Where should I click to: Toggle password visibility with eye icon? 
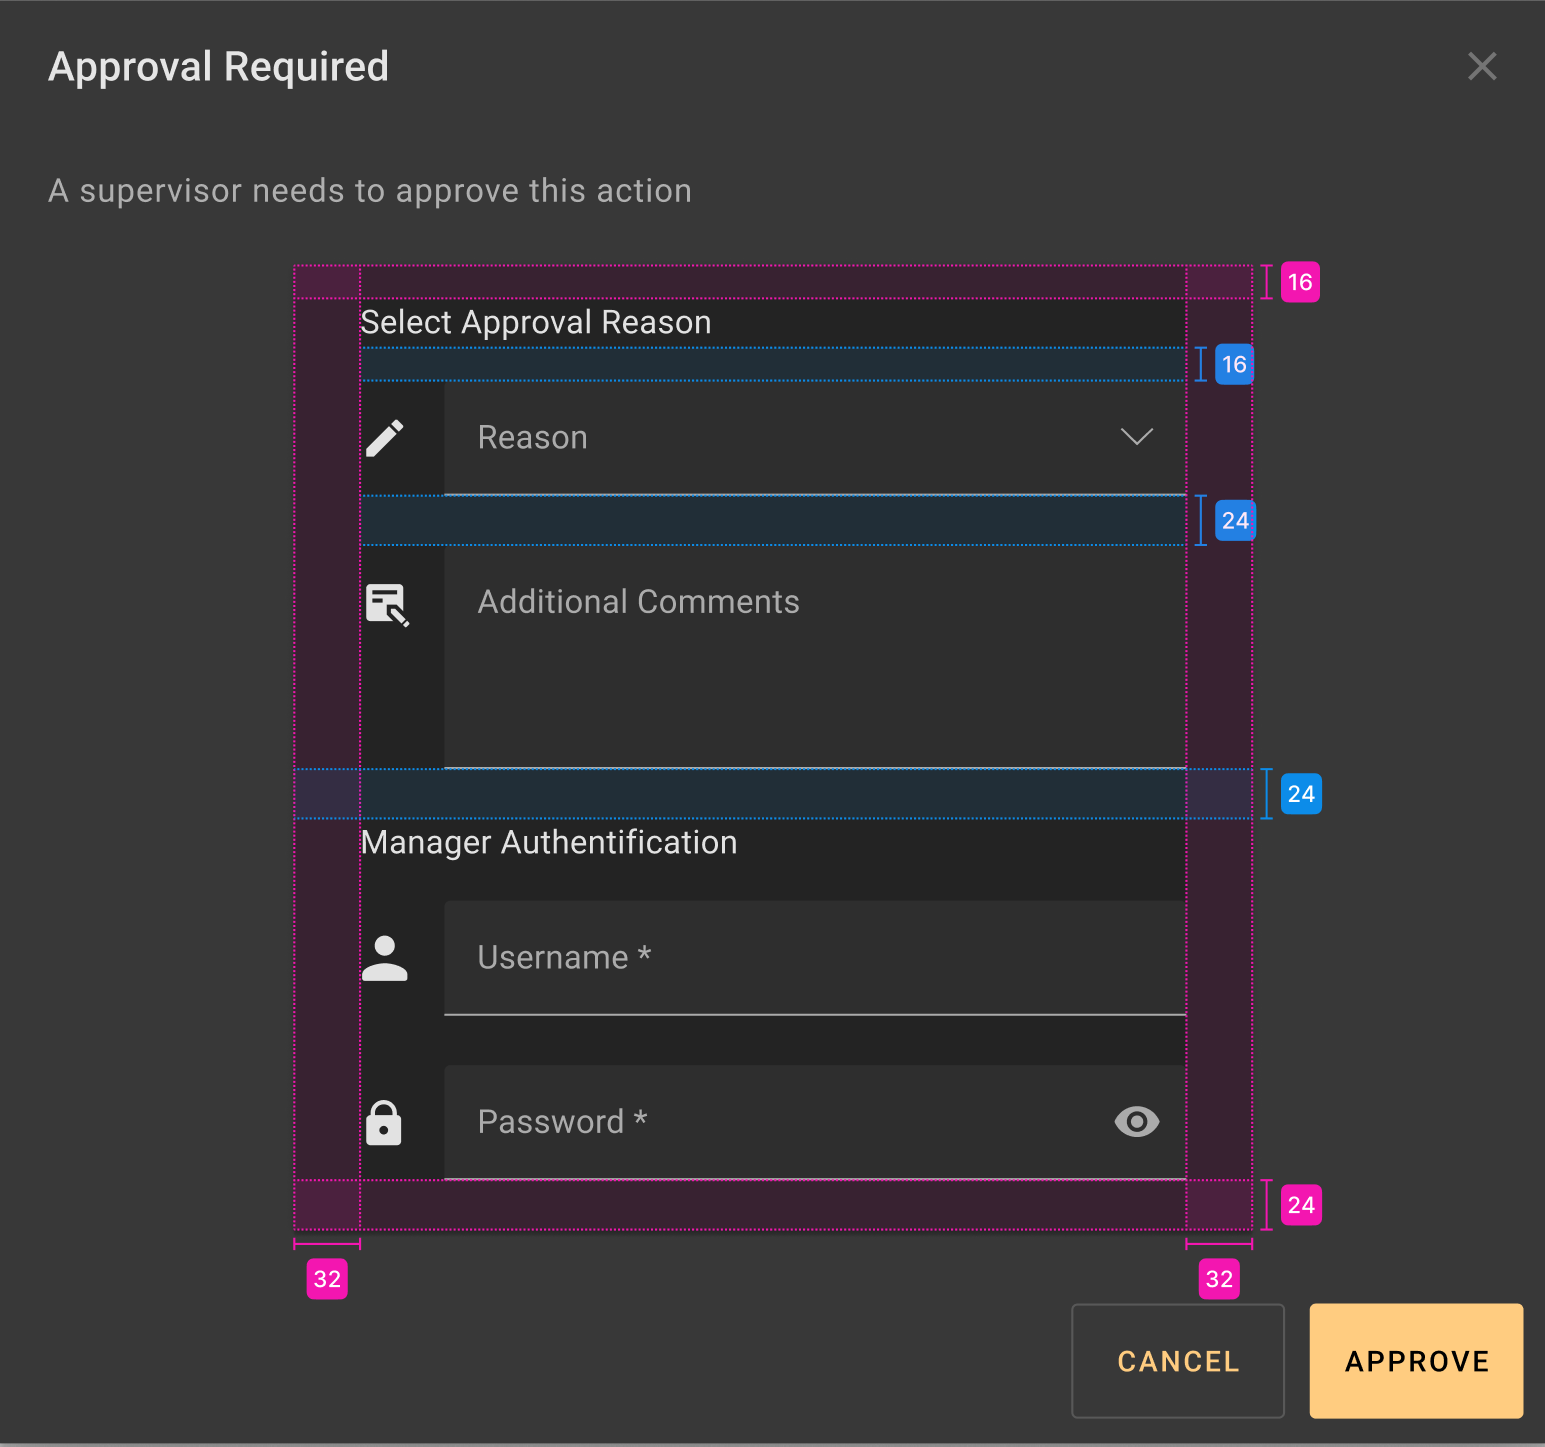click(x=1136, y=1122)
